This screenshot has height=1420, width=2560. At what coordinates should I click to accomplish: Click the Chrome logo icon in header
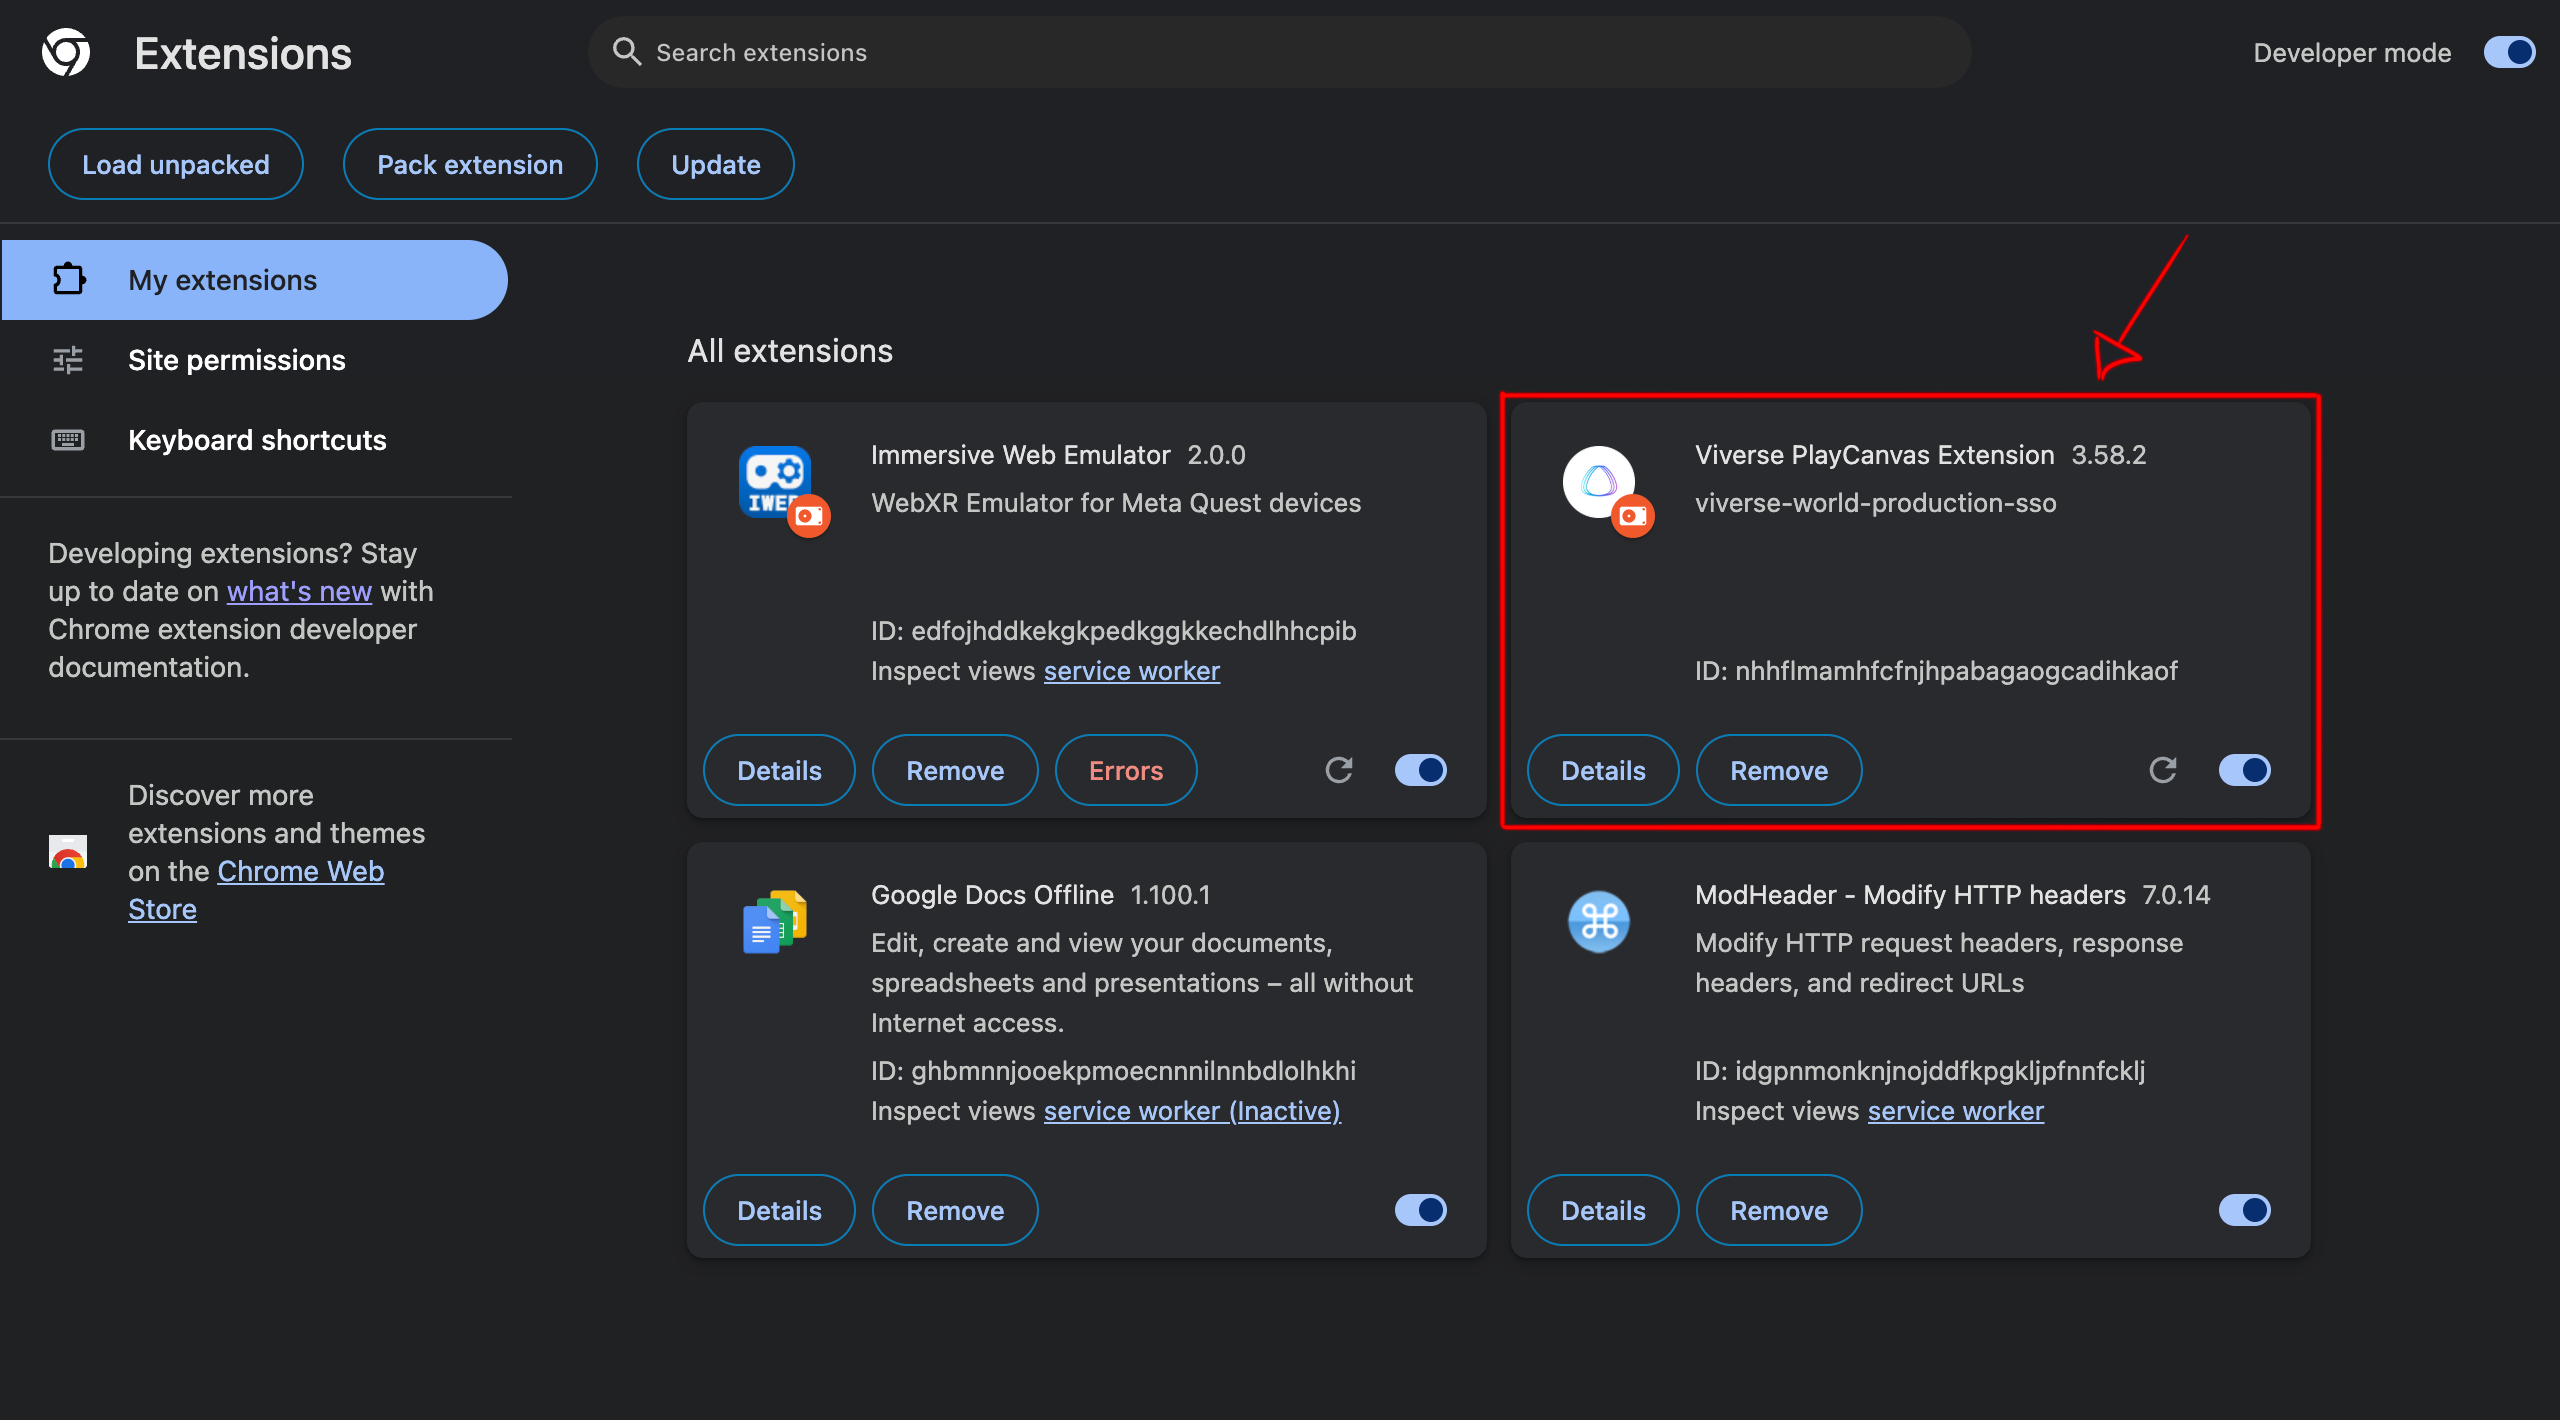point(66,52)
